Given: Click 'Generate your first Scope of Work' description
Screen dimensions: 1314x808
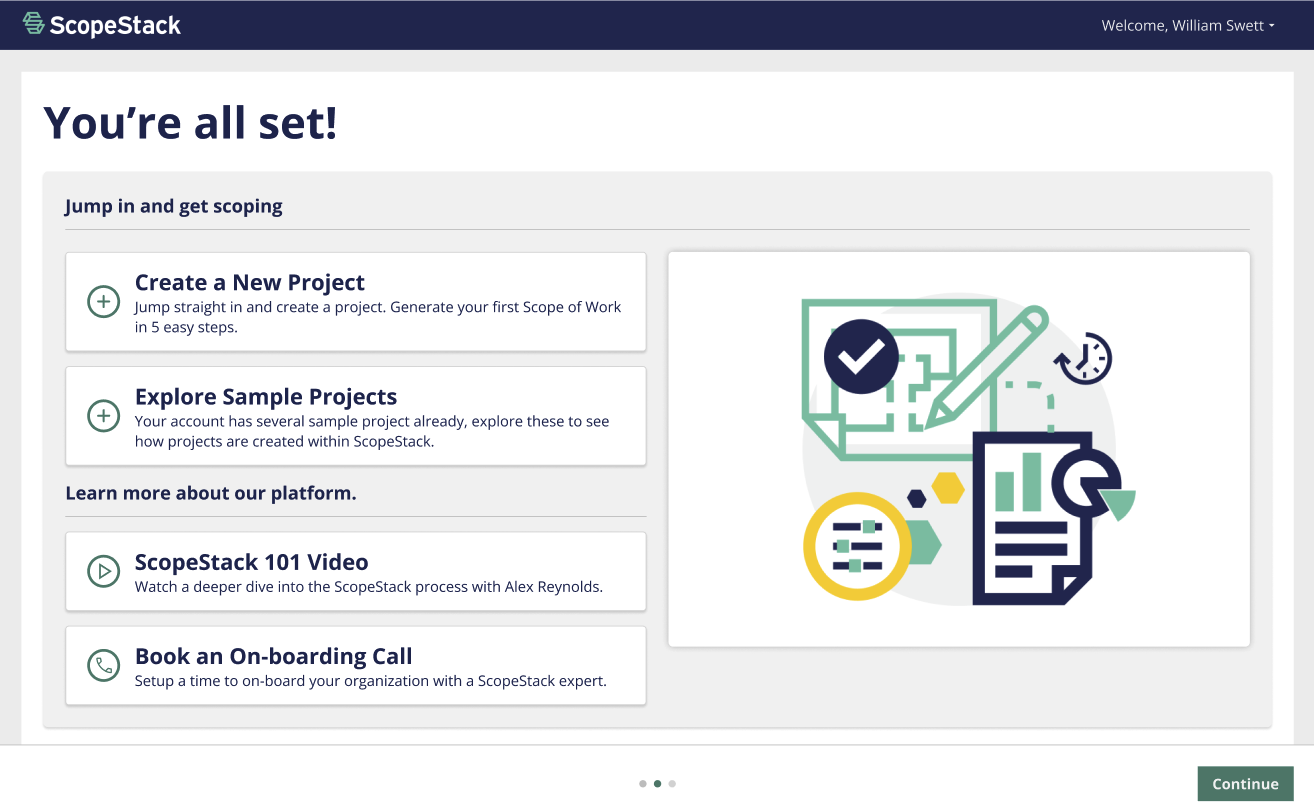Looking at the screenshot, I should click(378, 317).
